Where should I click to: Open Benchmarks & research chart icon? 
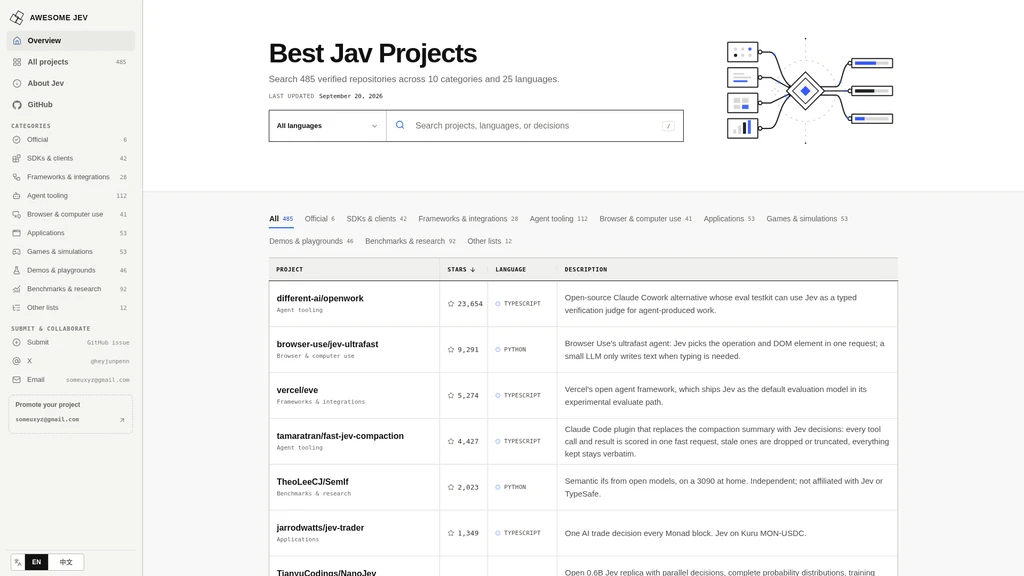16,289
